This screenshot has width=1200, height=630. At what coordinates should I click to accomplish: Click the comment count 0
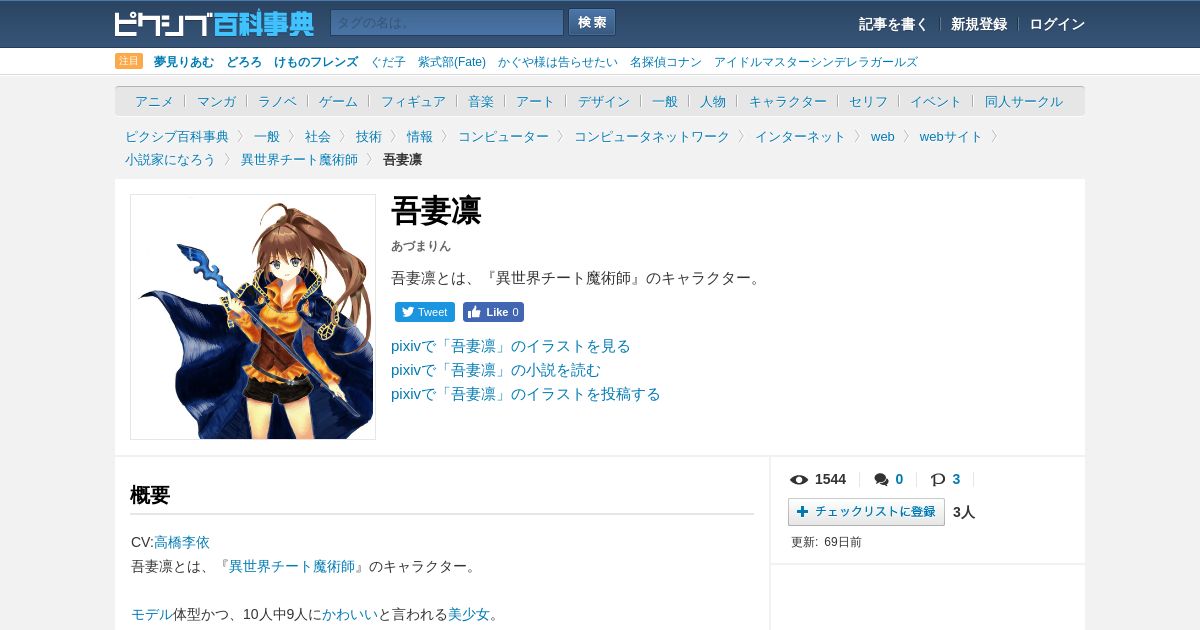(x=899, y=480)
